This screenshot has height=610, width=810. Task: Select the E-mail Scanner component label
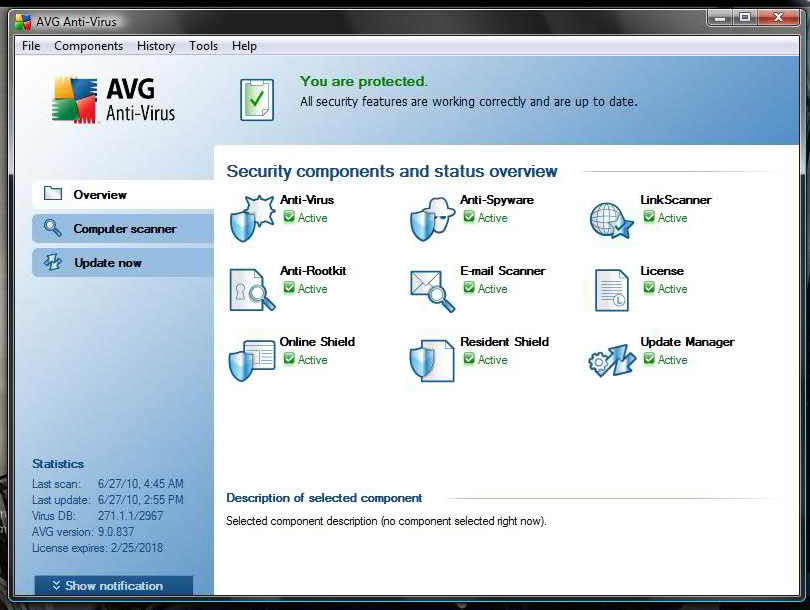[503, 271]
